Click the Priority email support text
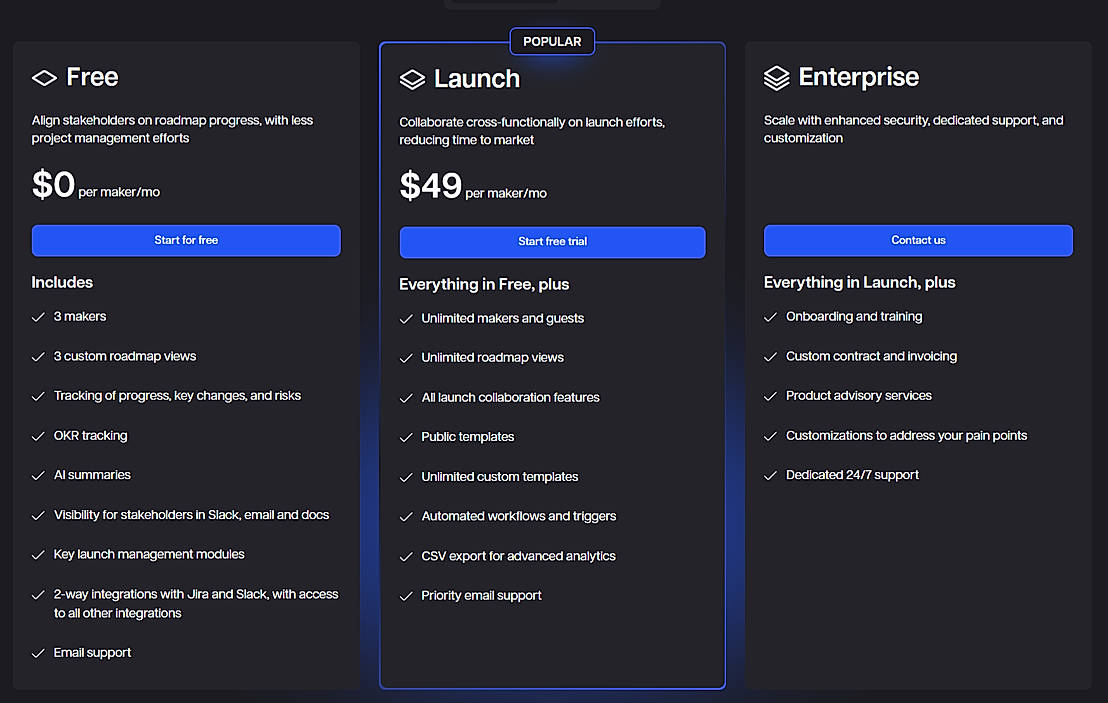 pos(481,596)
